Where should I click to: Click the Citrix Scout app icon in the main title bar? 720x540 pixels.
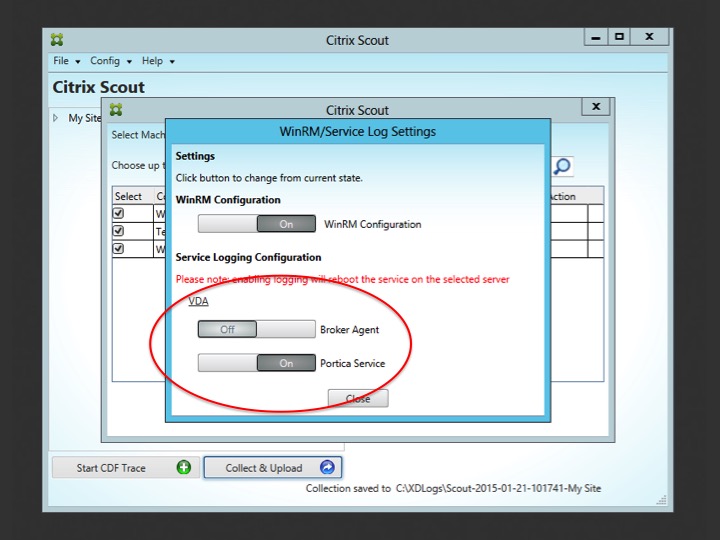click(x=57, y=40)
